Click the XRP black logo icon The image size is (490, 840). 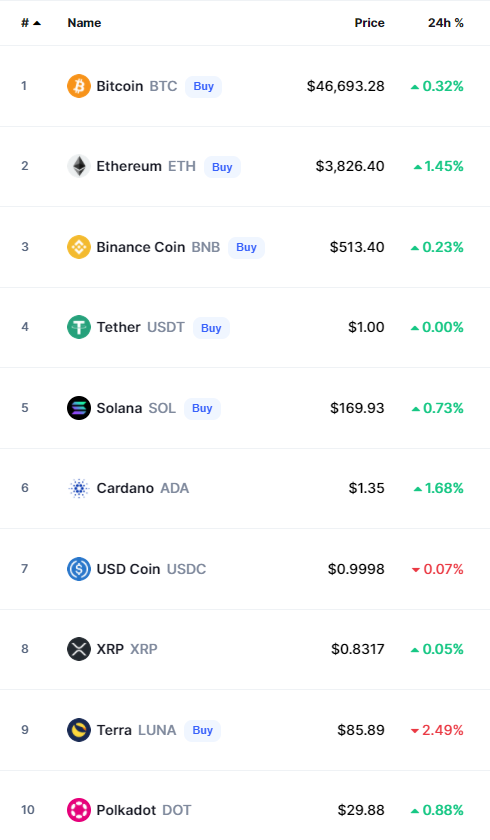(x=79, y=649)
